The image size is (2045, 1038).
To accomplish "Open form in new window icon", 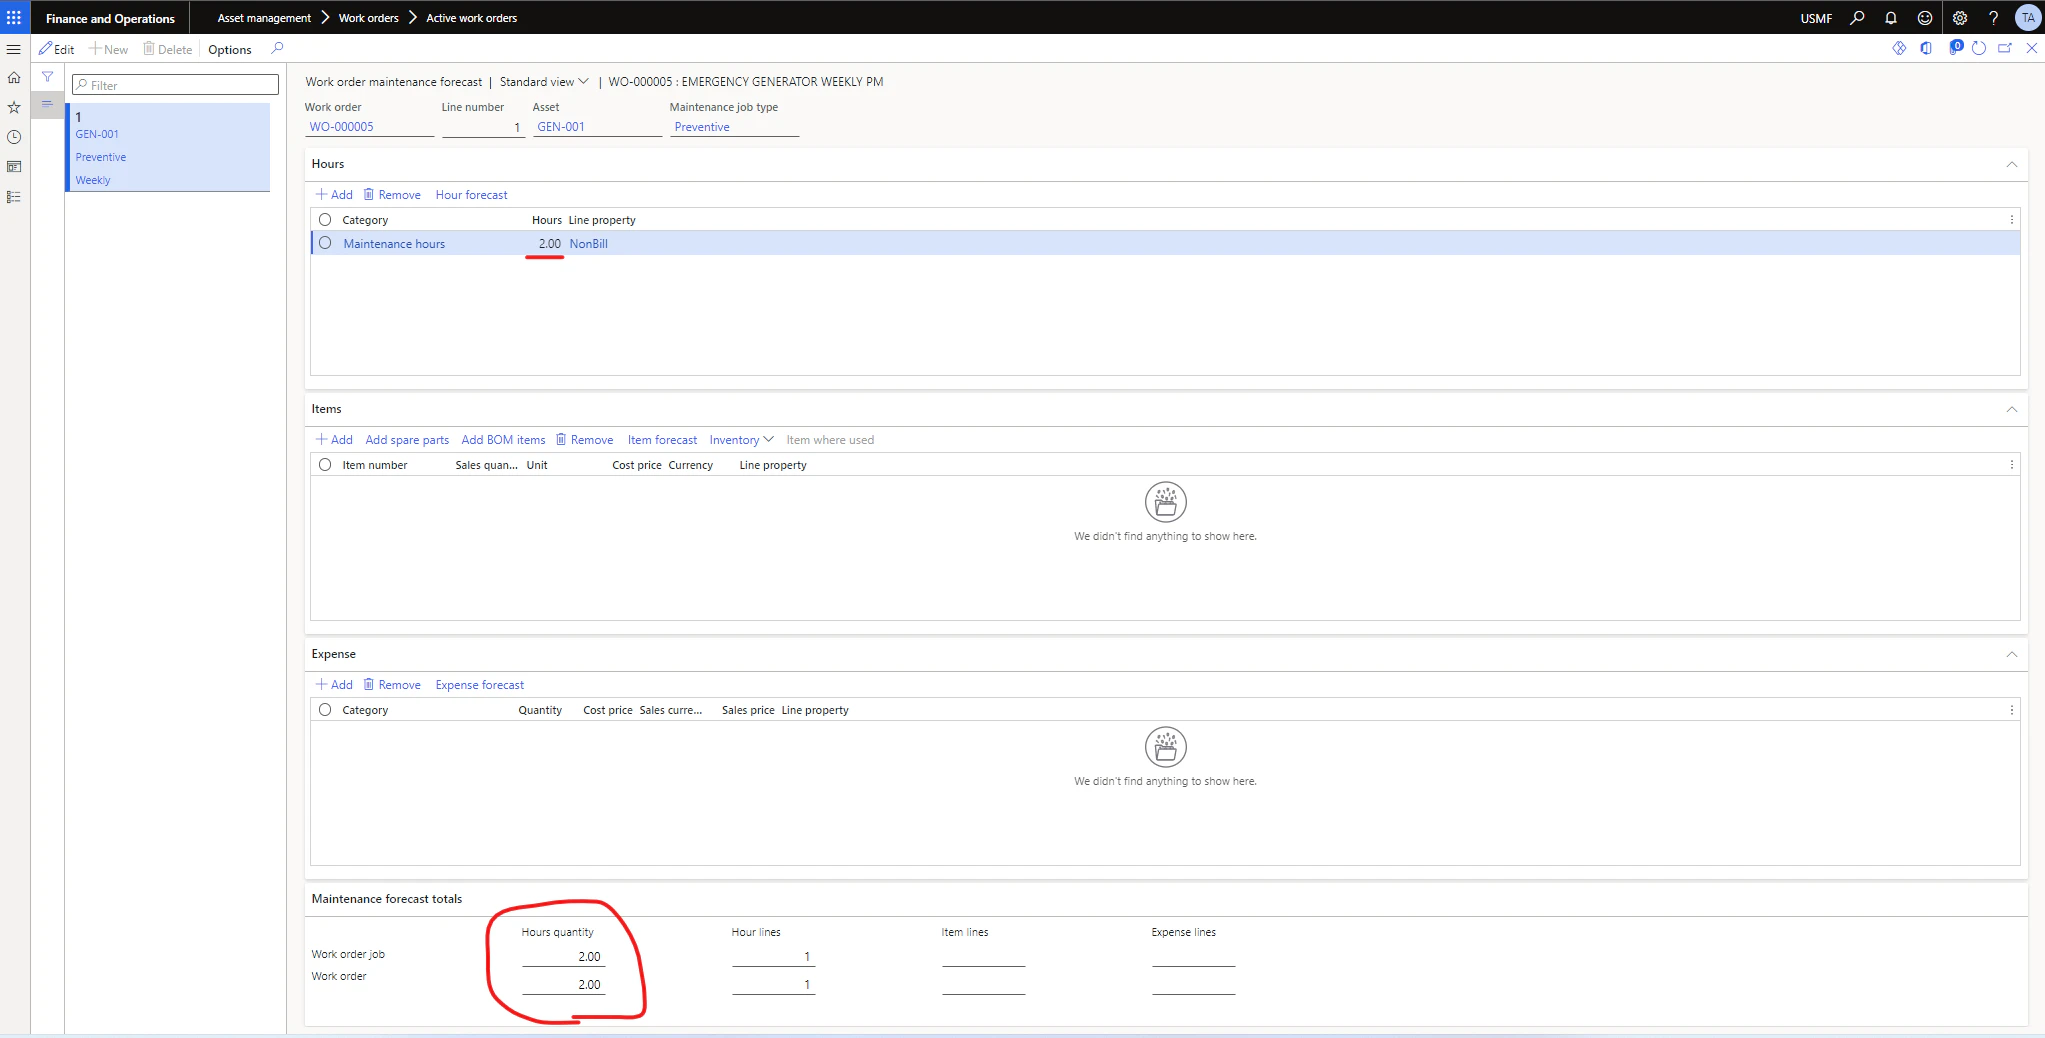I will pyautogui.click(x=2005, y=48).
